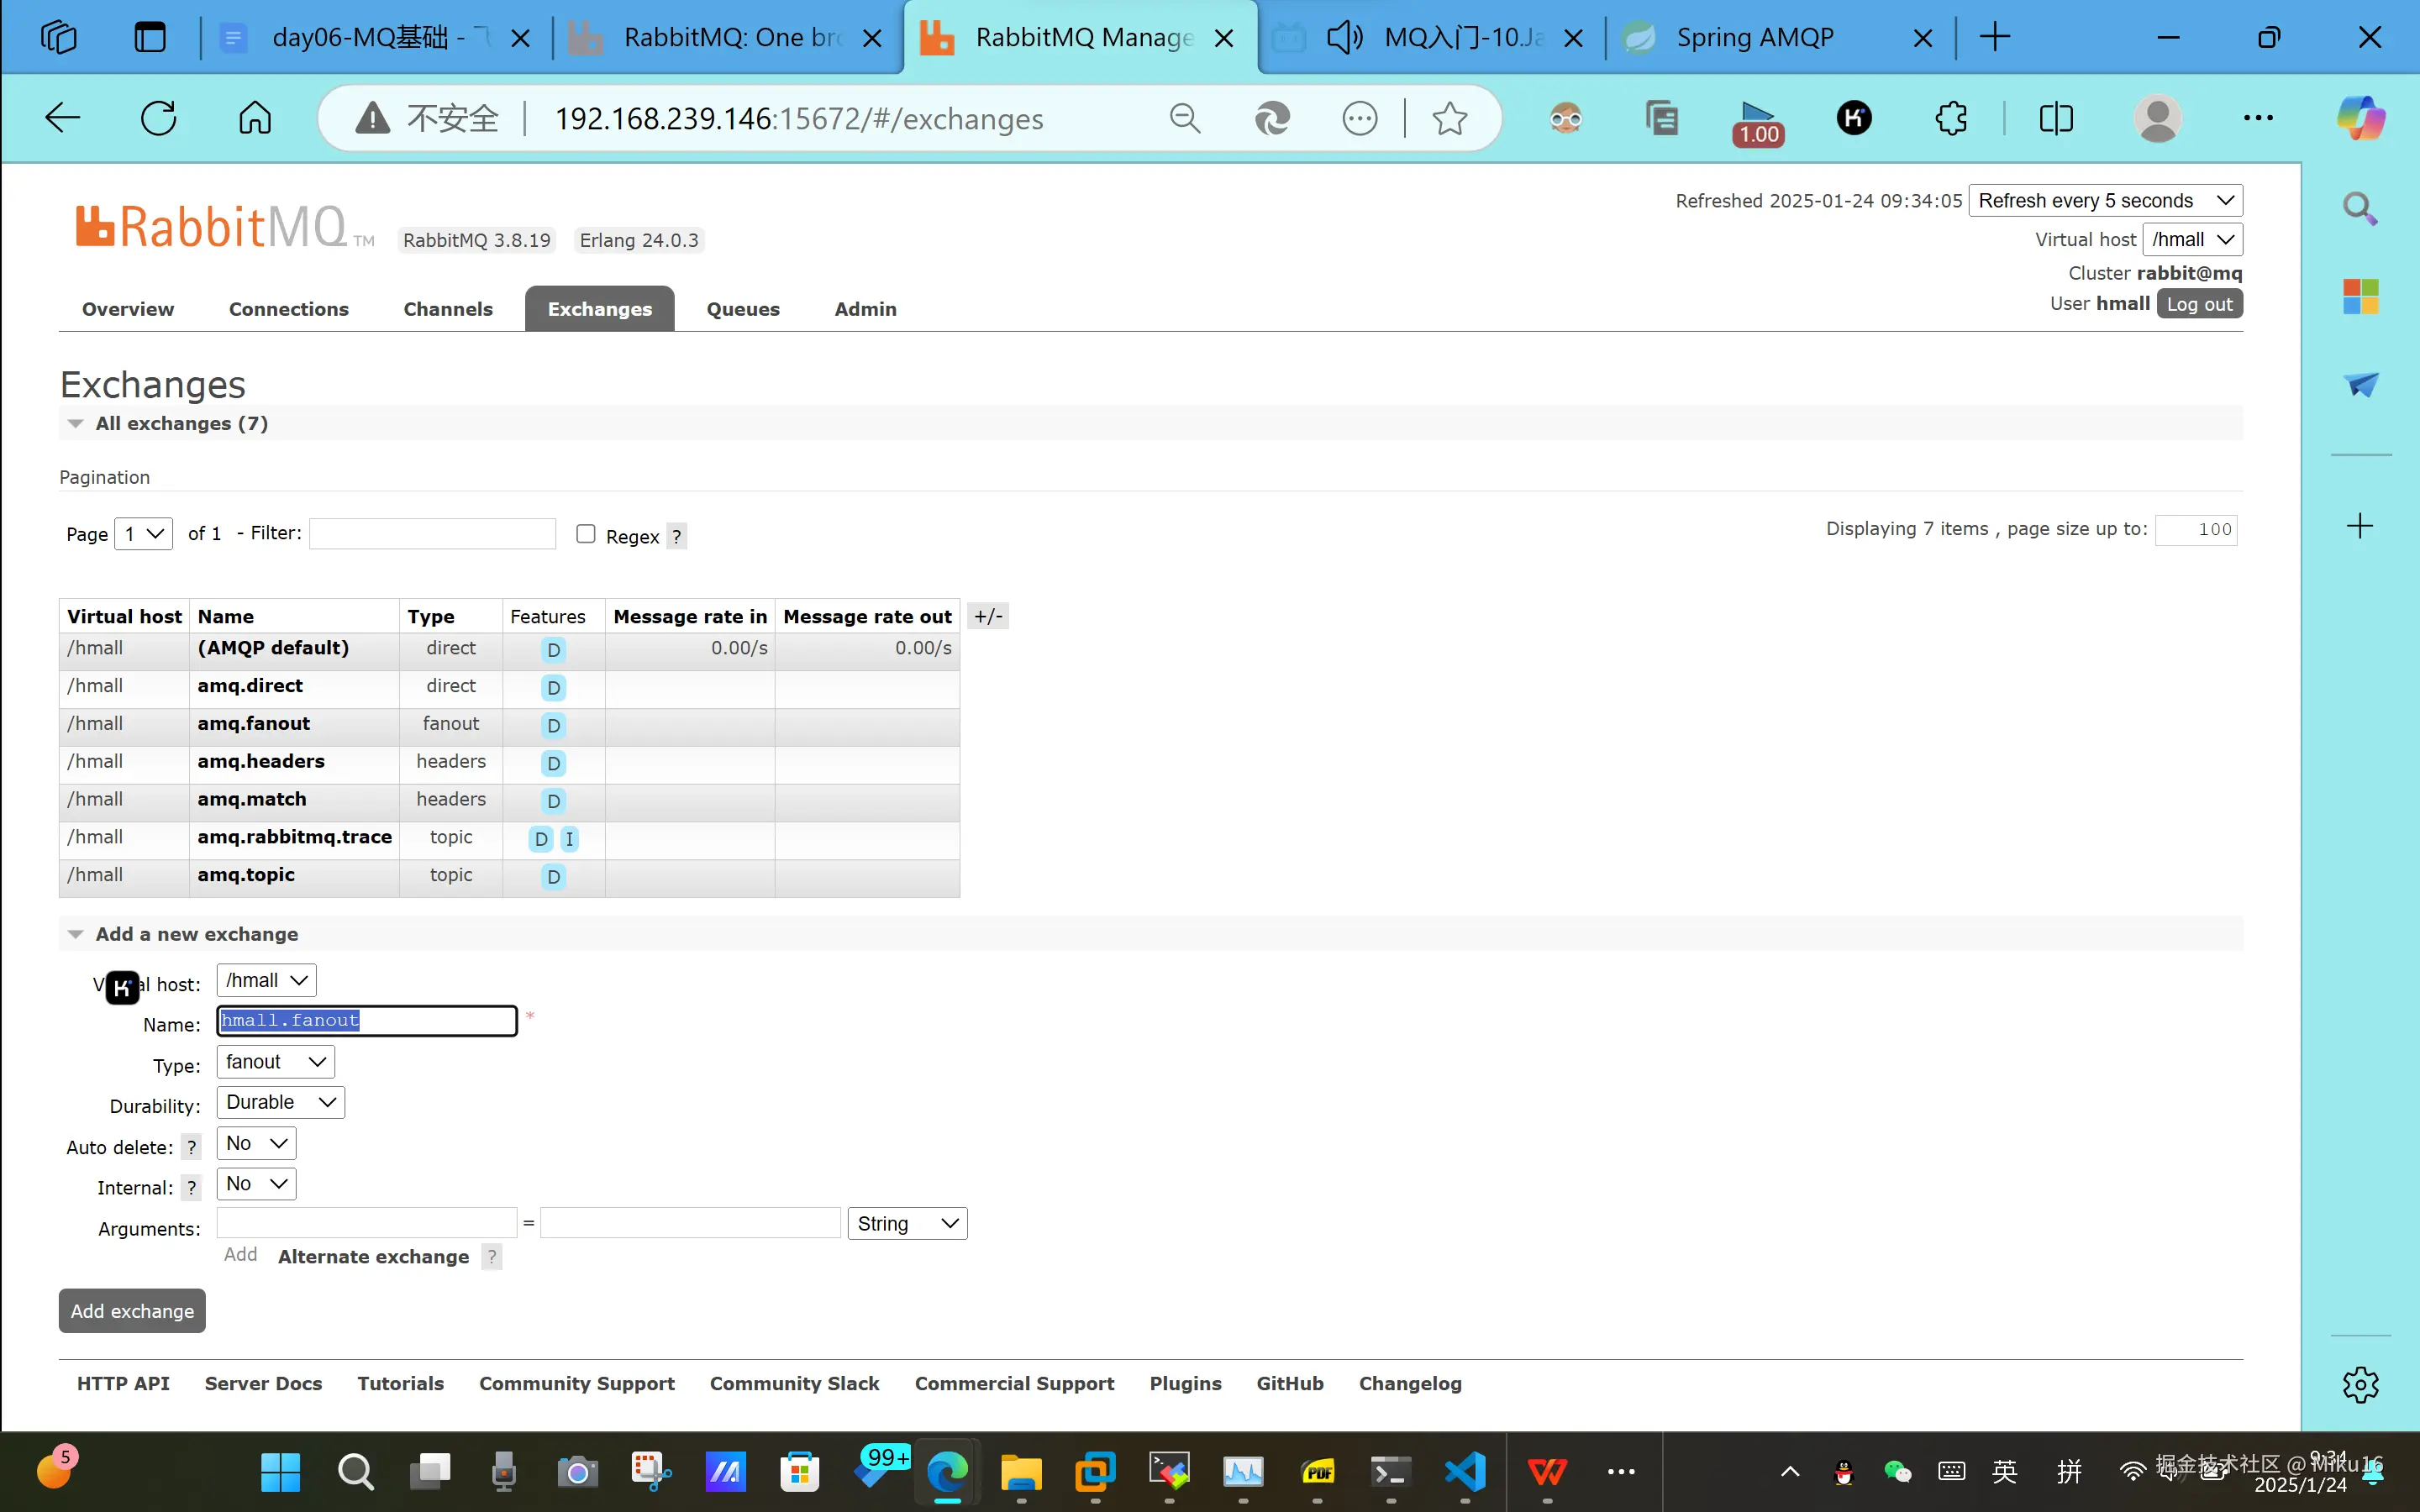
Task: Collapse the All exchanges section
Action: (76, 424)
